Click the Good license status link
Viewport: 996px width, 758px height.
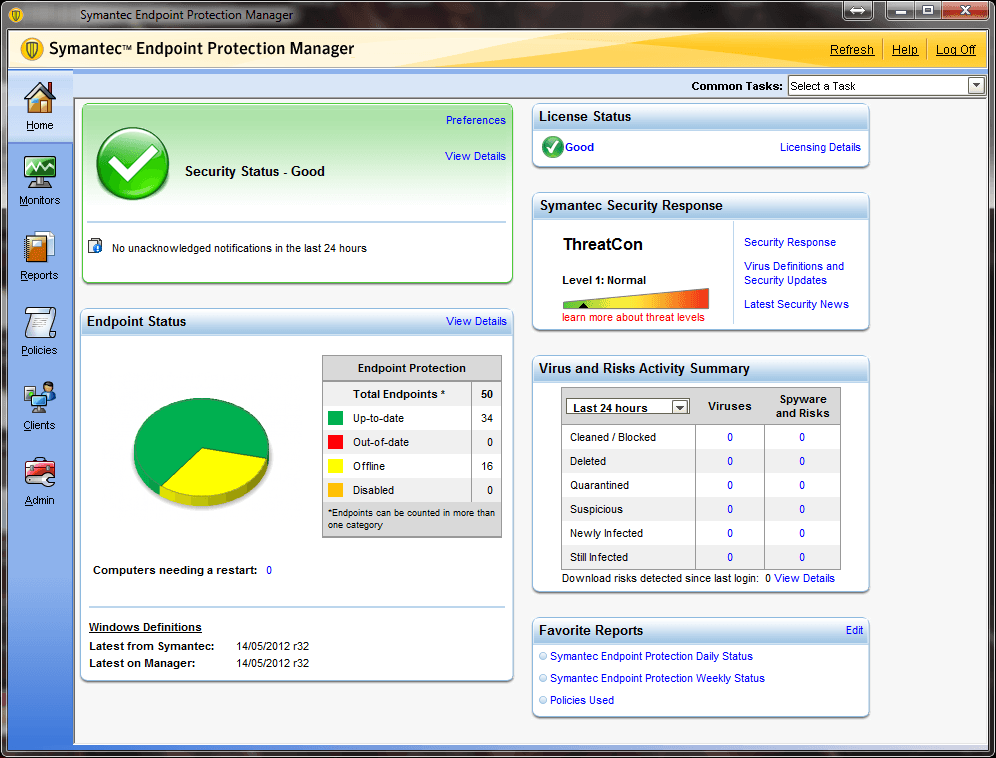point(579,147)
